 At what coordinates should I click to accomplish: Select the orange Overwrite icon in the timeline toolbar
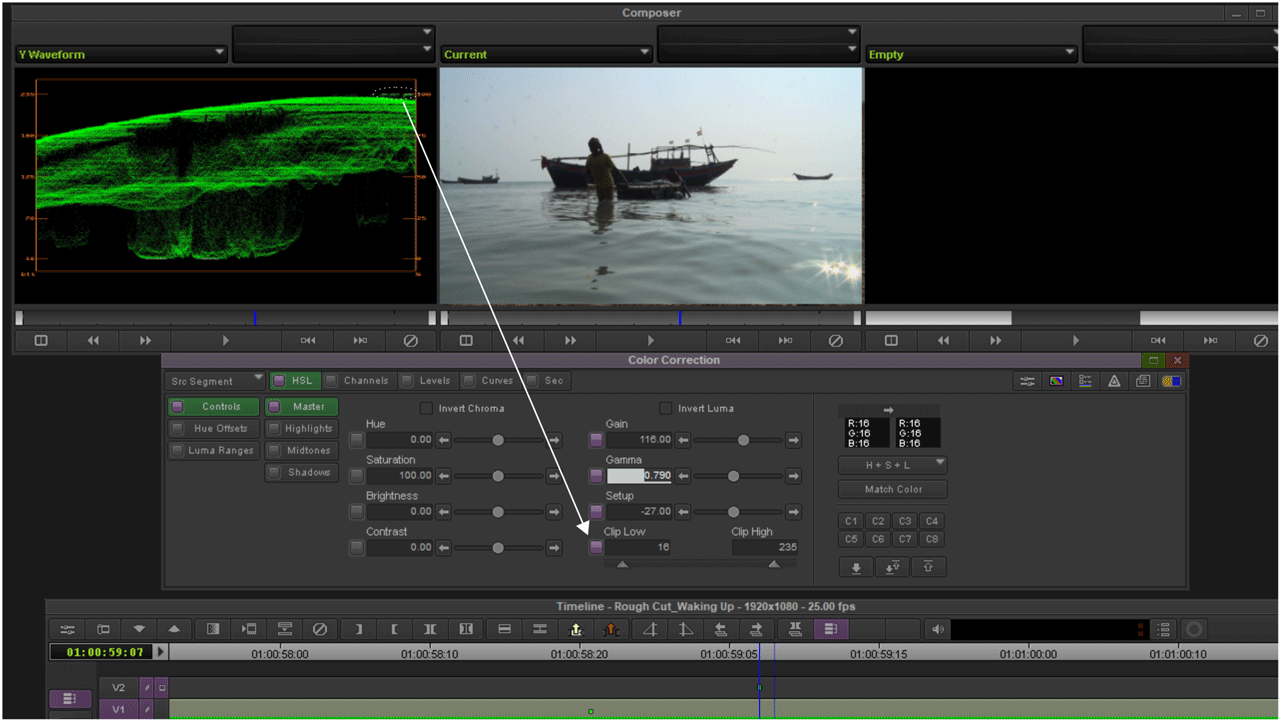(x=612, y=629)
